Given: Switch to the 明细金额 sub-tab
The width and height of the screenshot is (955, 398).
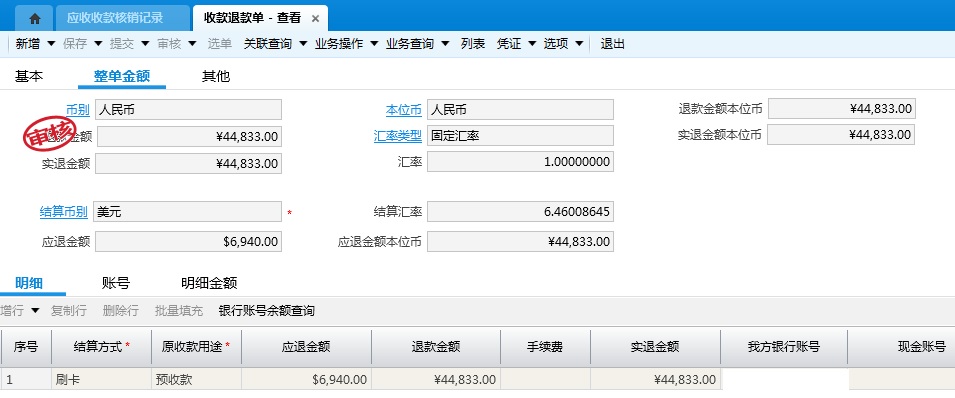Looking at the screenshot, I should tap(209, 283).
